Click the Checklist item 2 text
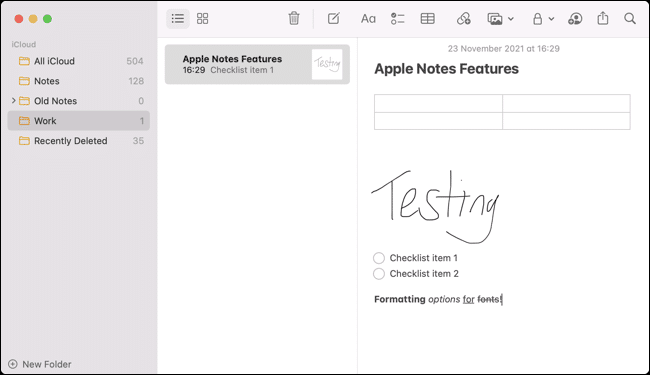The width and height of the screenshot is (650, 375). click(424, 274)
